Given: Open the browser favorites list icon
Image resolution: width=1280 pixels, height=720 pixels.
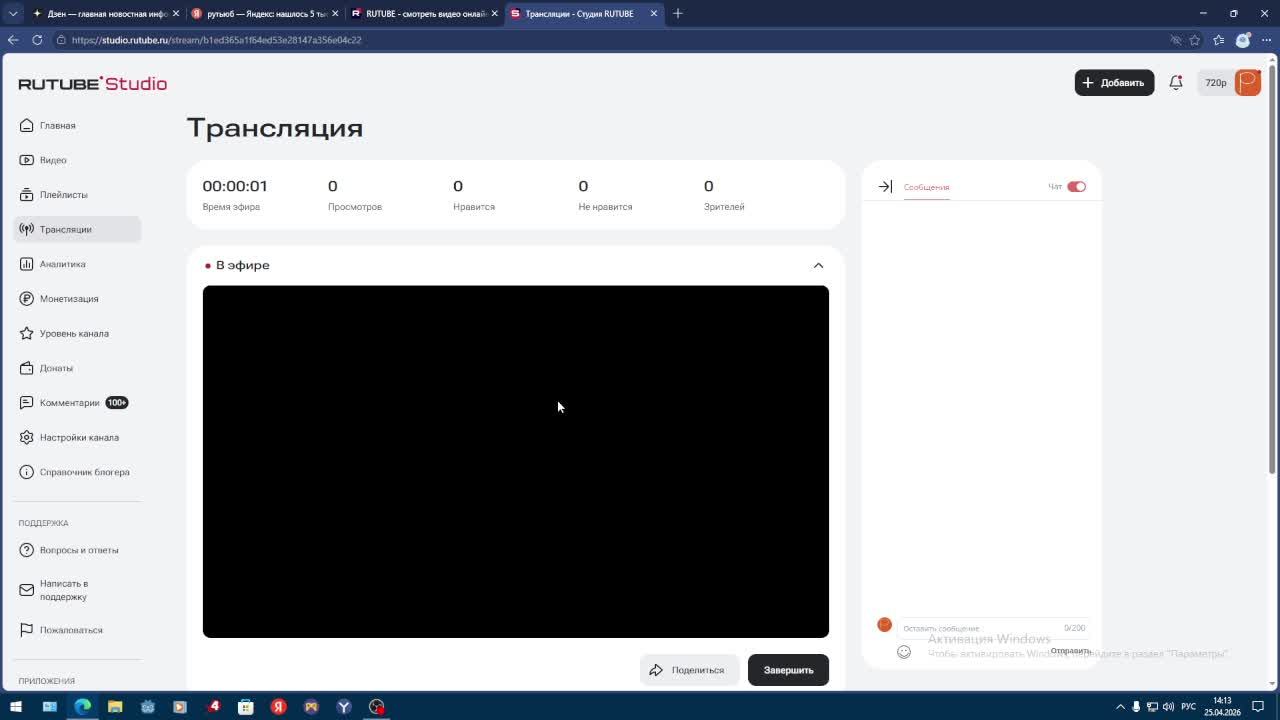Looking at the screenshot, I should tap(1219, 40).
